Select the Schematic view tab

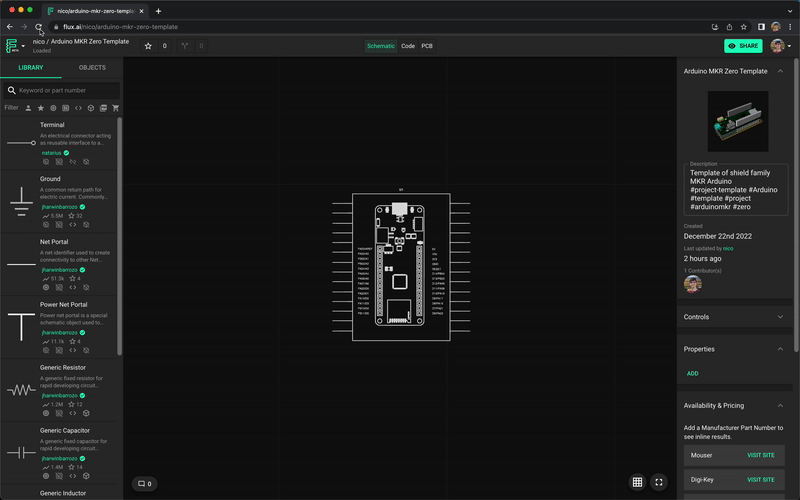click(381, 46)
